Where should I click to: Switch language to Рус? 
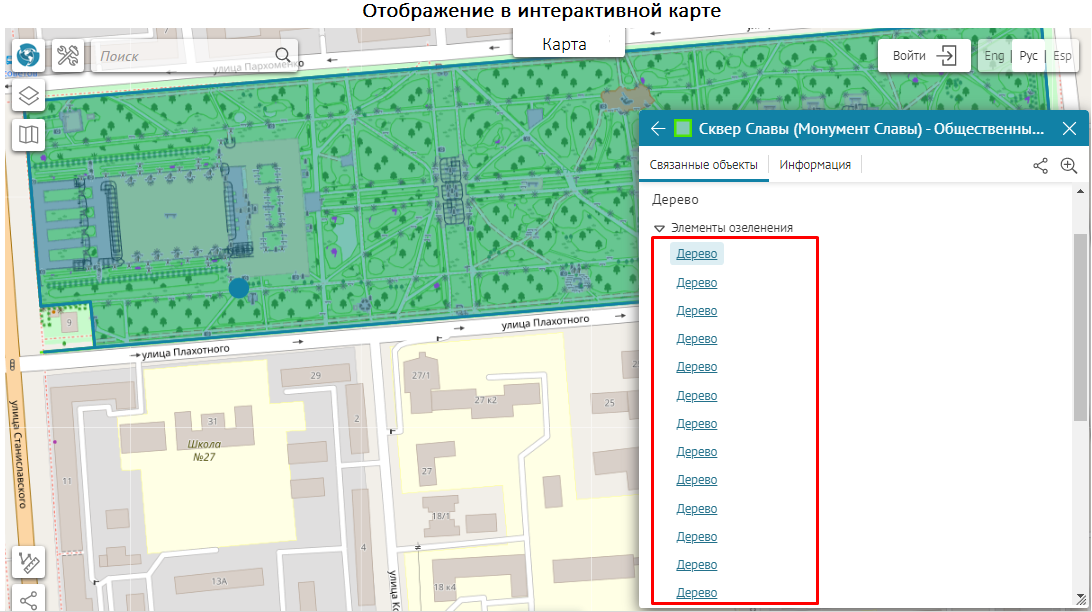1028,56
